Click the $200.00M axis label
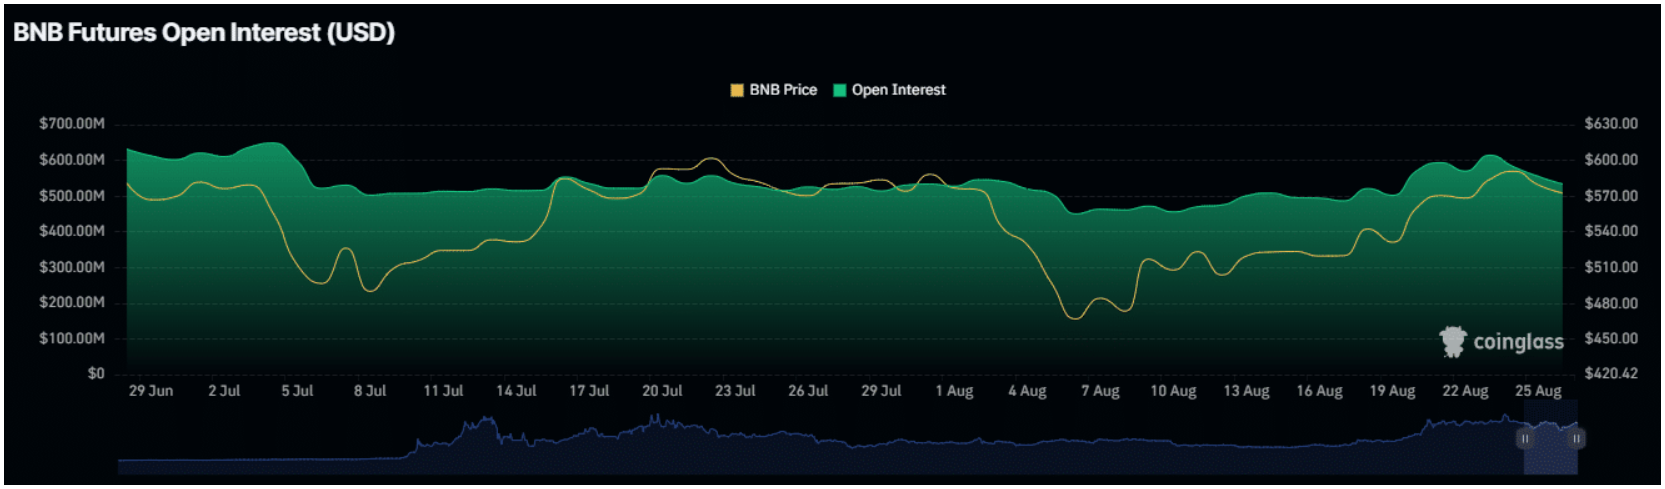The height and width of the screenshot is (489, 1665). (x=72, y=303)
